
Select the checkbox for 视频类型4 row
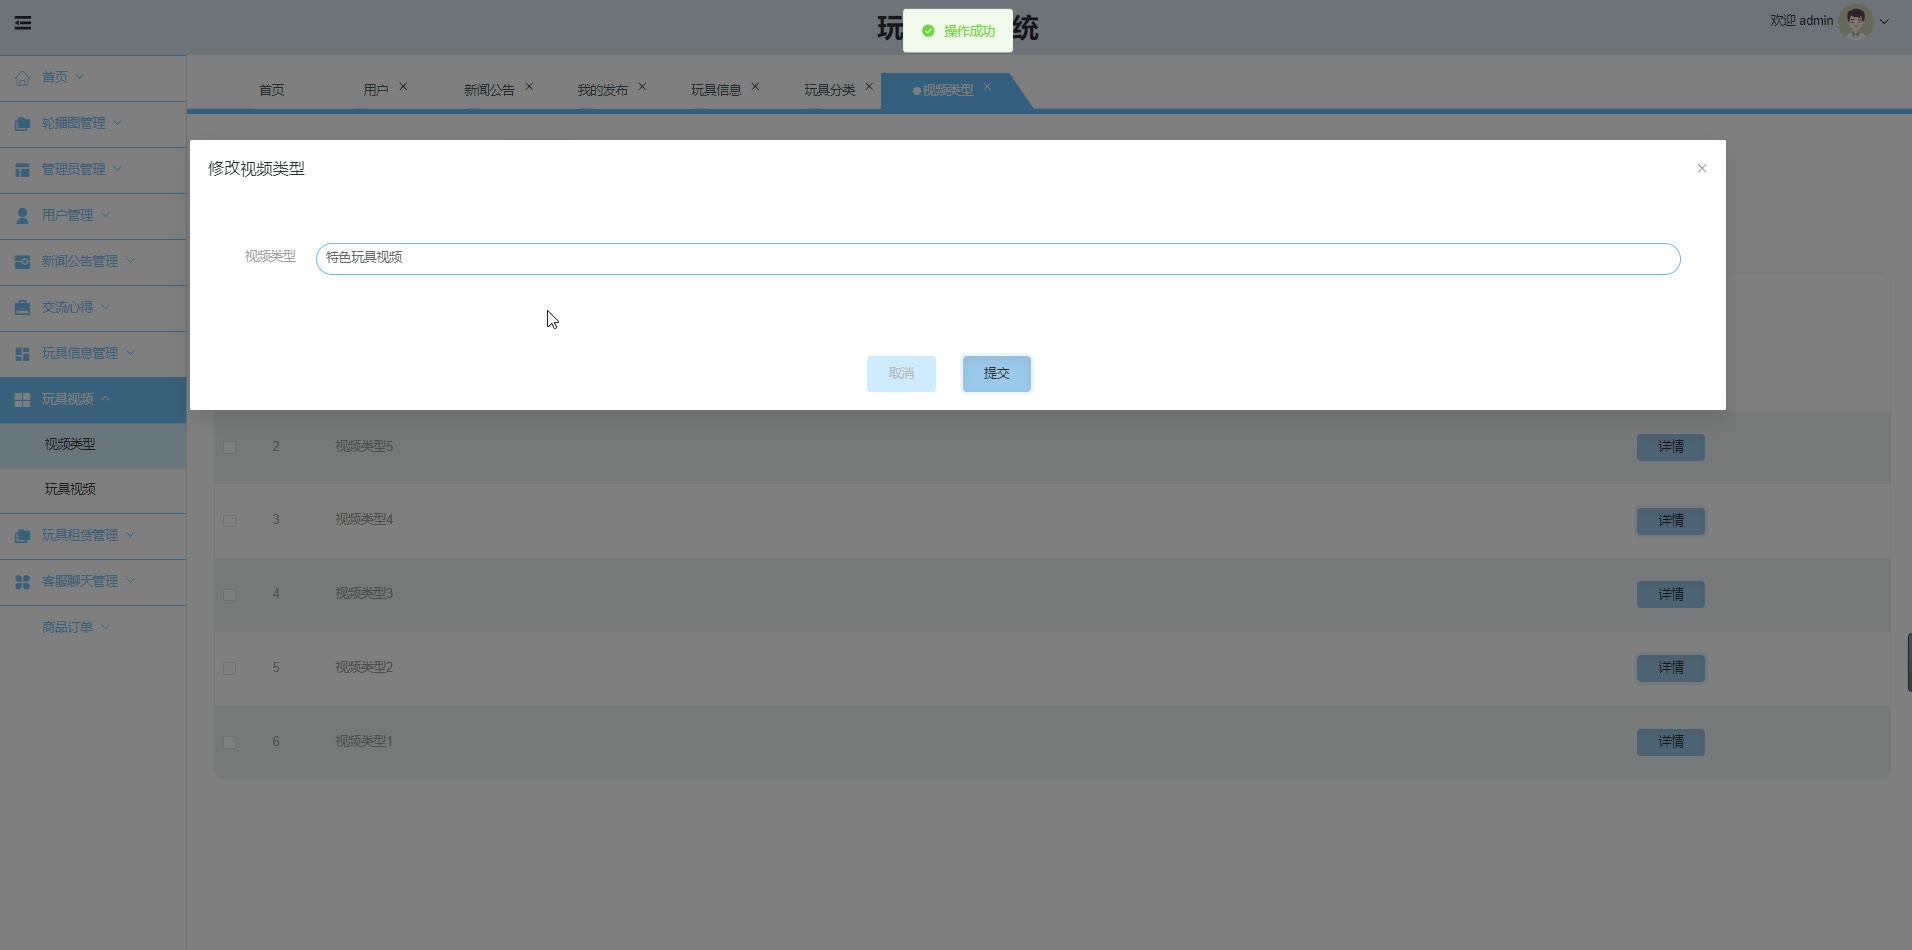tap(229, 521)
